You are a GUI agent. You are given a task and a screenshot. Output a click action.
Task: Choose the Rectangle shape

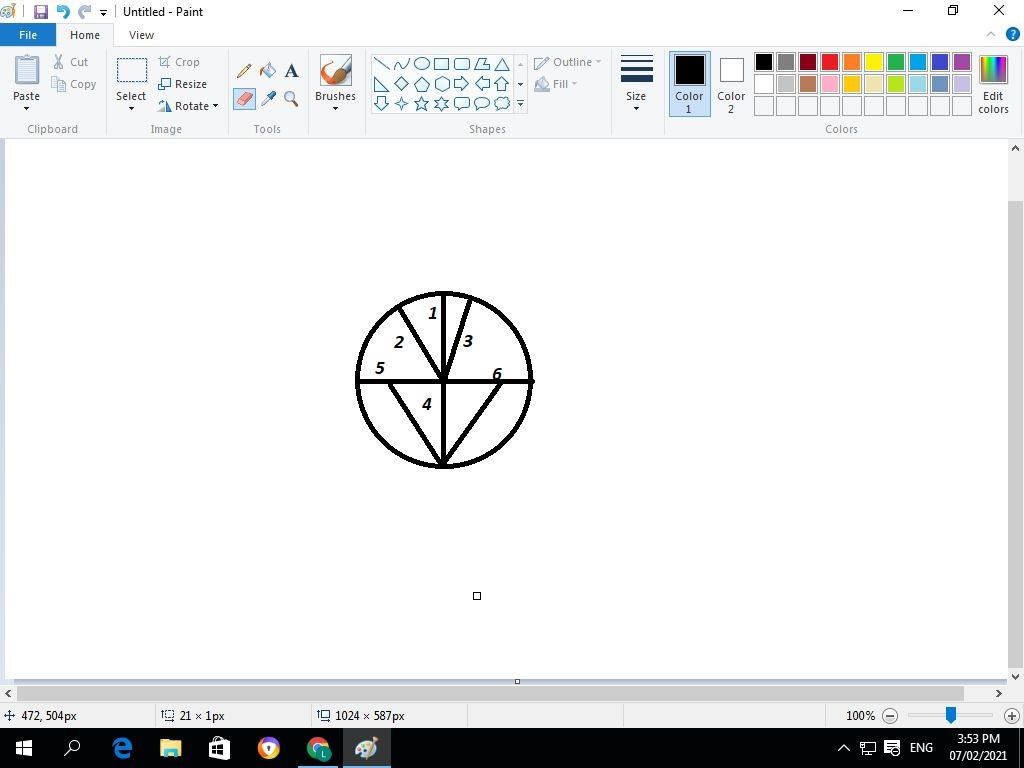[x=441, y=64]
